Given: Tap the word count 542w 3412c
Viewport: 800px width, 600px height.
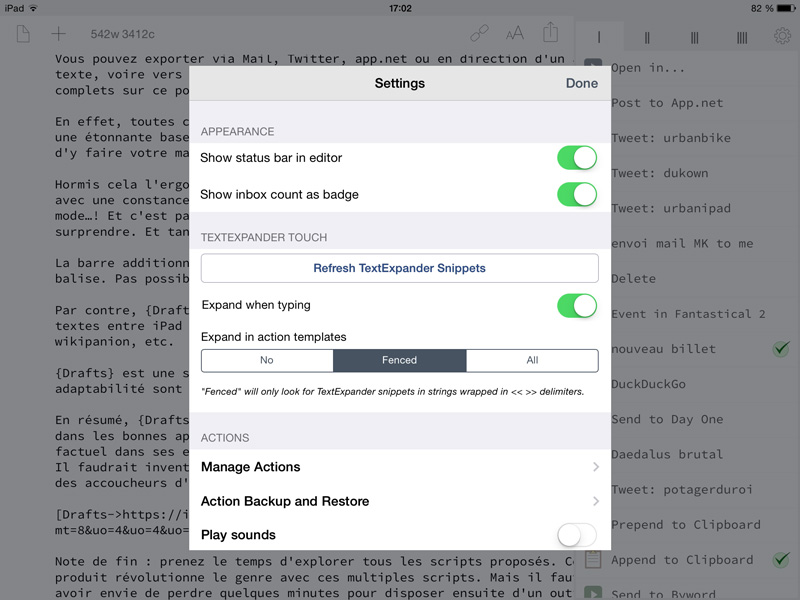Looking at the screenshot, I should coord(122,34).
